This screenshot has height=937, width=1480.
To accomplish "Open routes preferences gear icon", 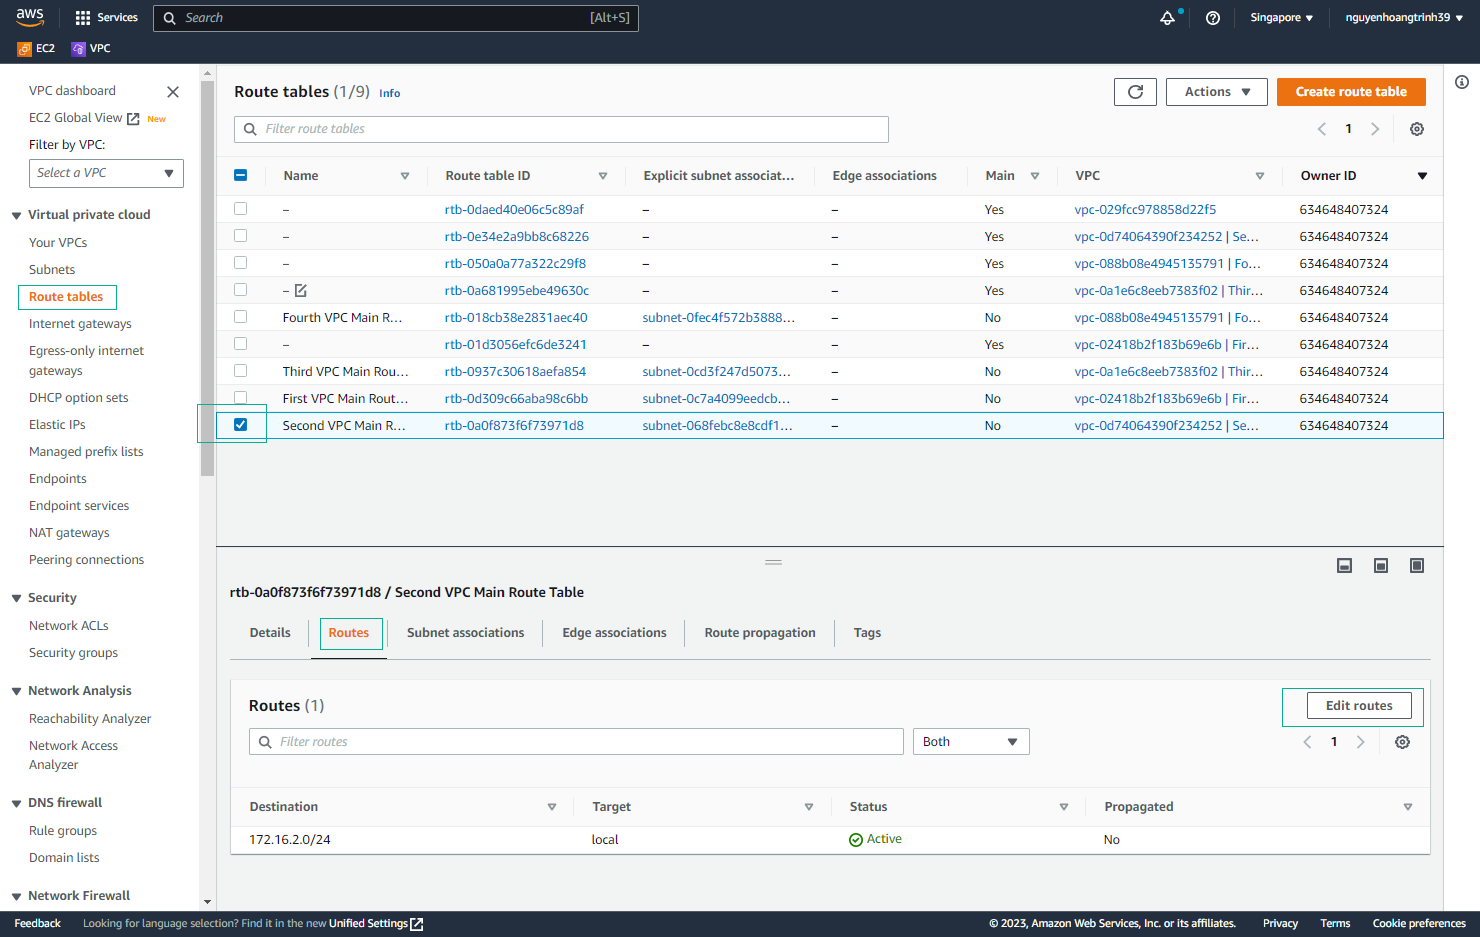I will pos(1403,742).
